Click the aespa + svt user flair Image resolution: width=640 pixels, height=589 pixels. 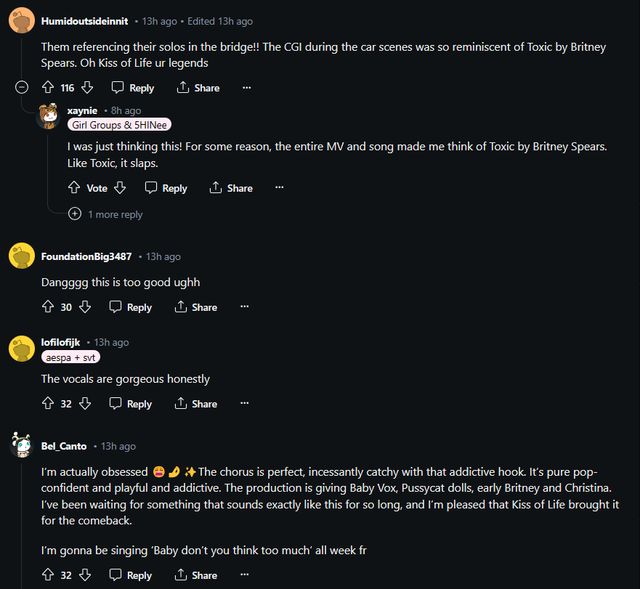(70, 357)
